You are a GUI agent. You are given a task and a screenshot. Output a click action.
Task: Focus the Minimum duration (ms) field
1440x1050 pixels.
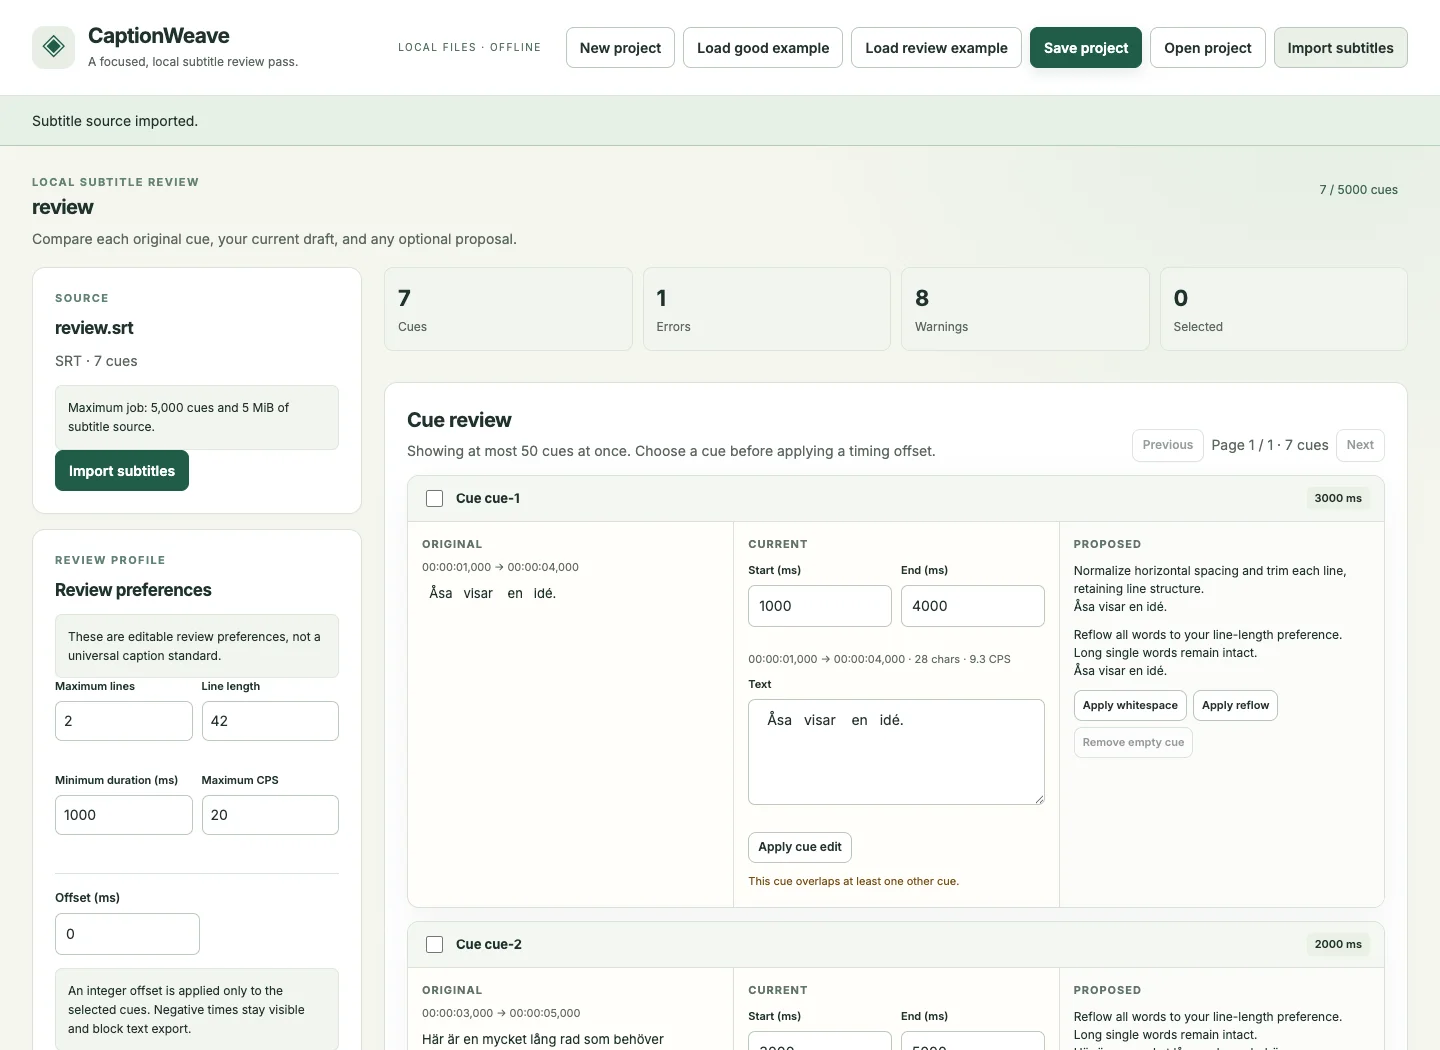(124, 815)
